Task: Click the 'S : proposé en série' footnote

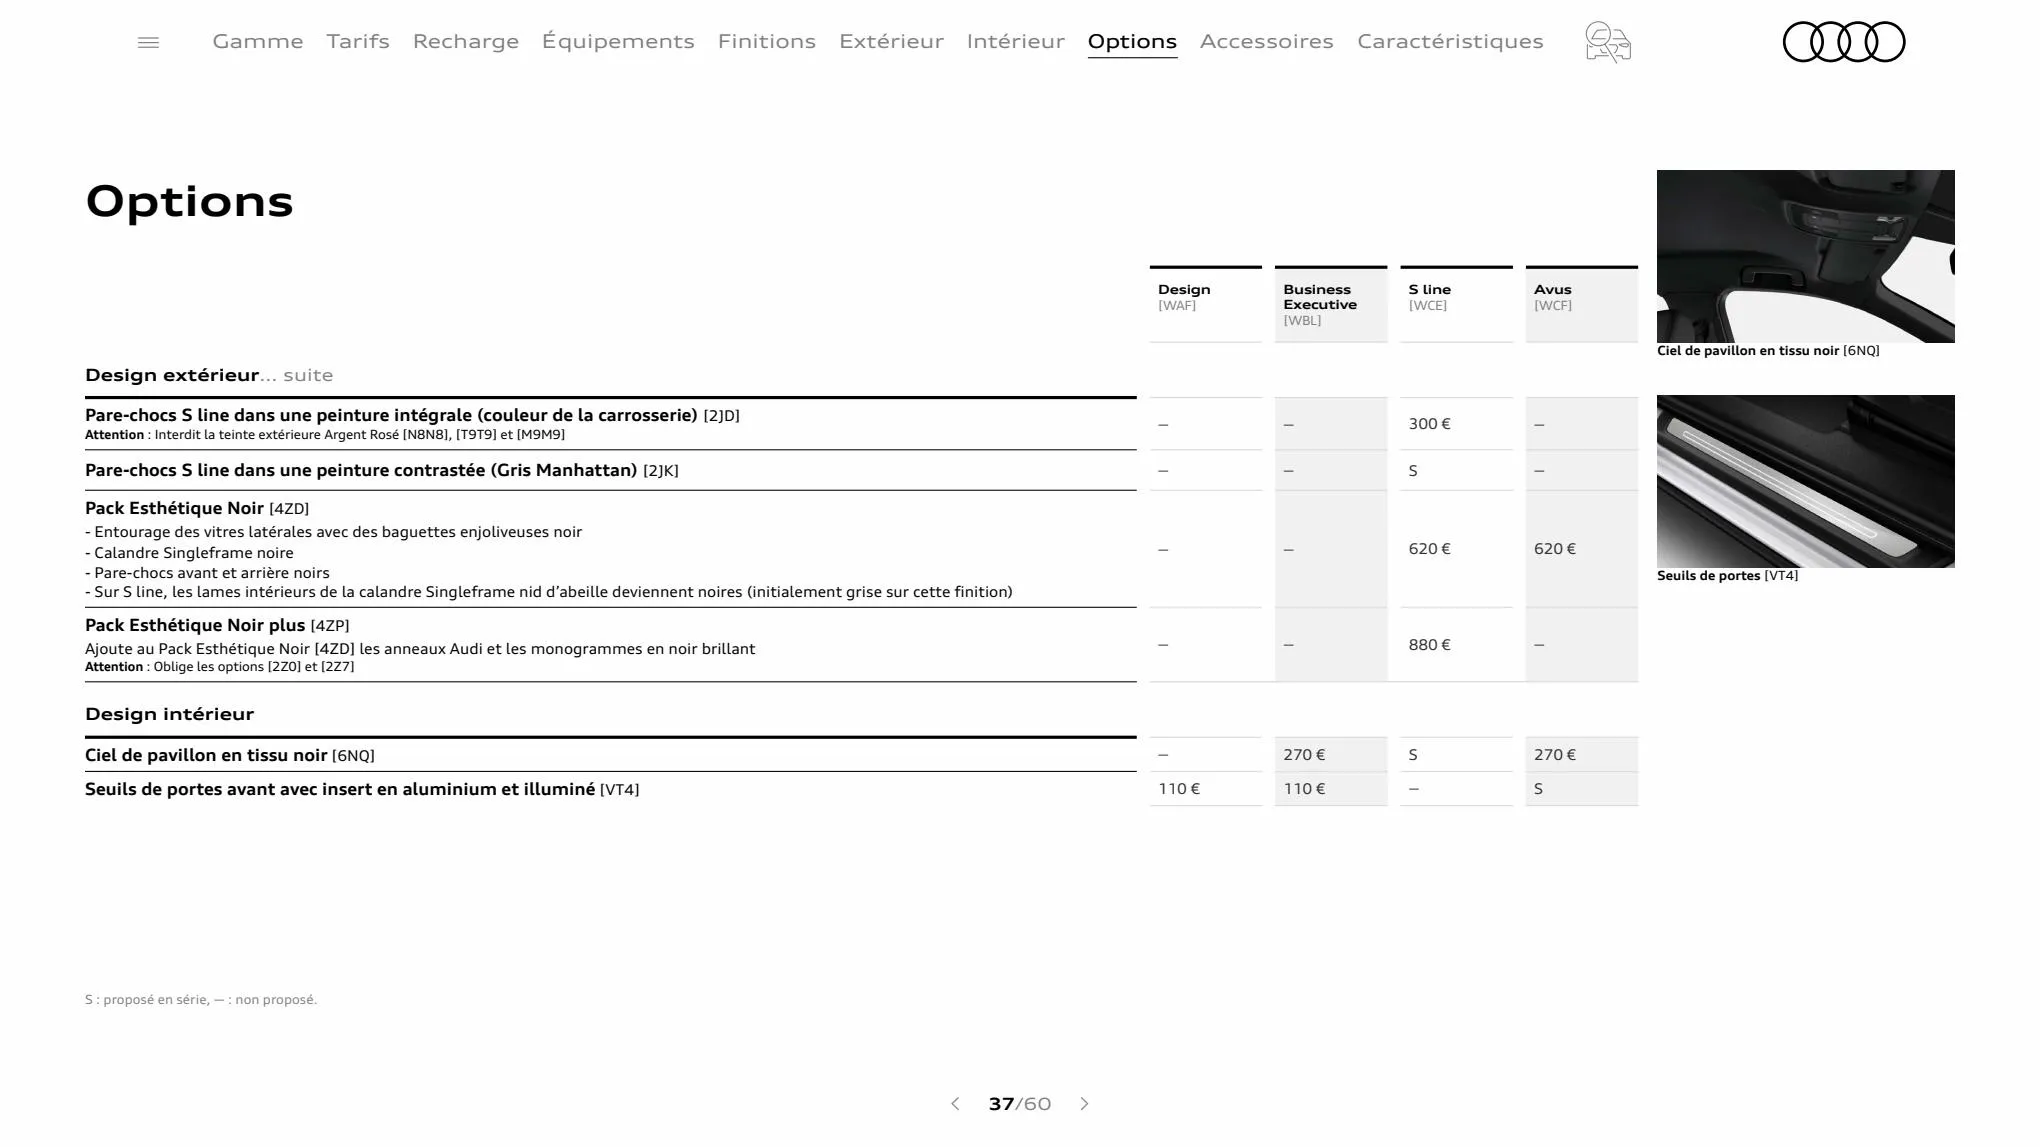Action: (201, 1000)
